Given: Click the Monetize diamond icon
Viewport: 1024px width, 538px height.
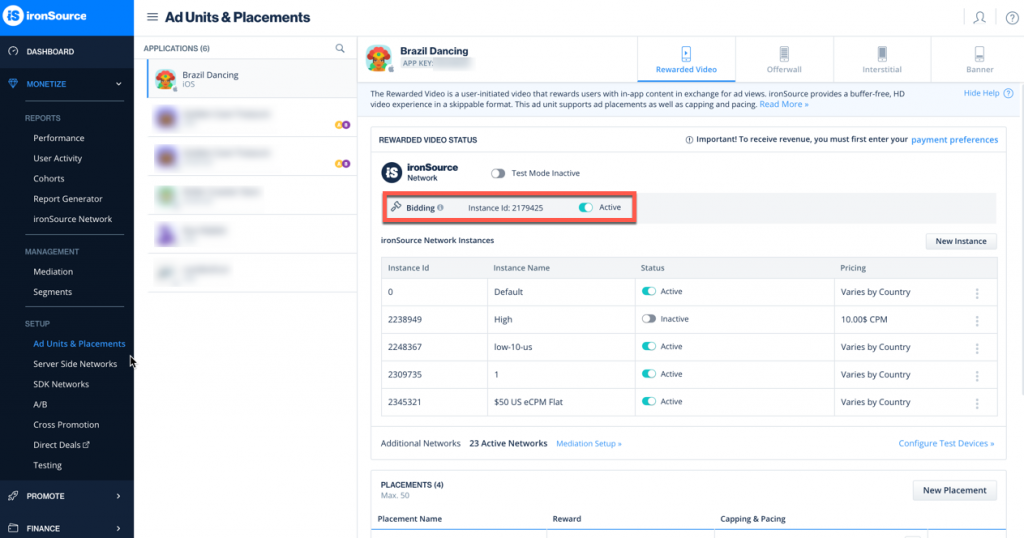Looking at the screenshot, I should tap(13, 84).
